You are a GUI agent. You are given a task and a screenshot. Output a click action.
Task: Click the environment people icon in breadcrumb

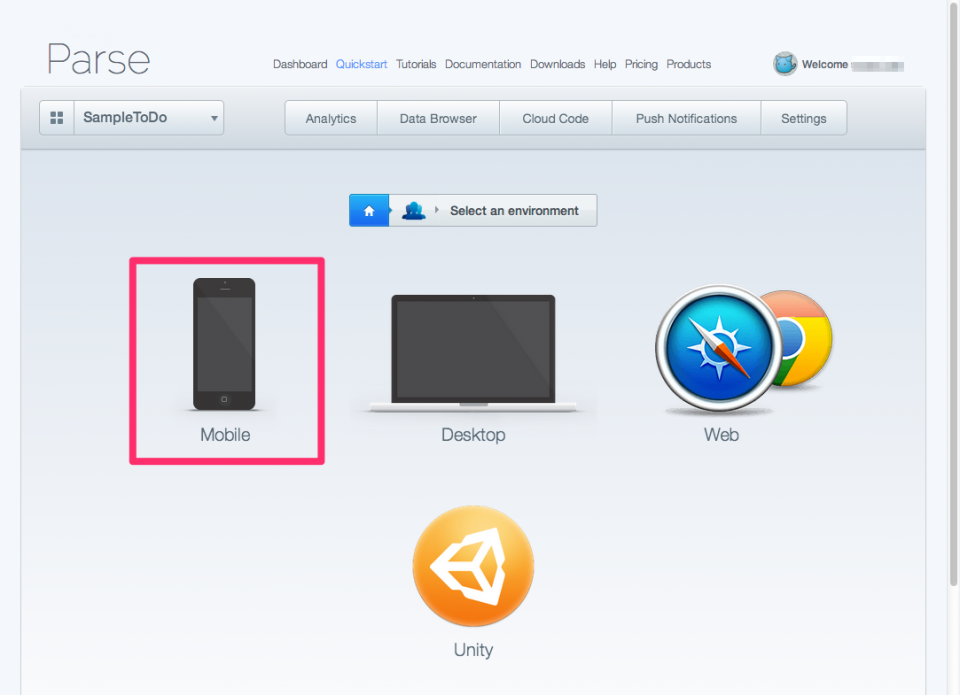413,211
